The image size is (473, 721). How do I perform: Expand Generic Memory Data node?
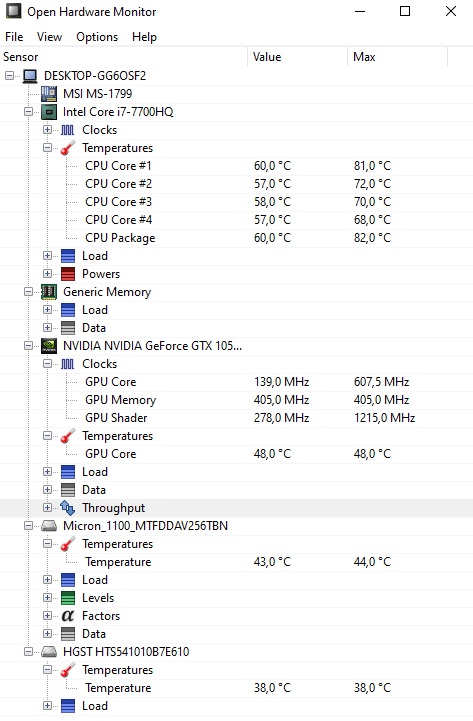point(47,328)
